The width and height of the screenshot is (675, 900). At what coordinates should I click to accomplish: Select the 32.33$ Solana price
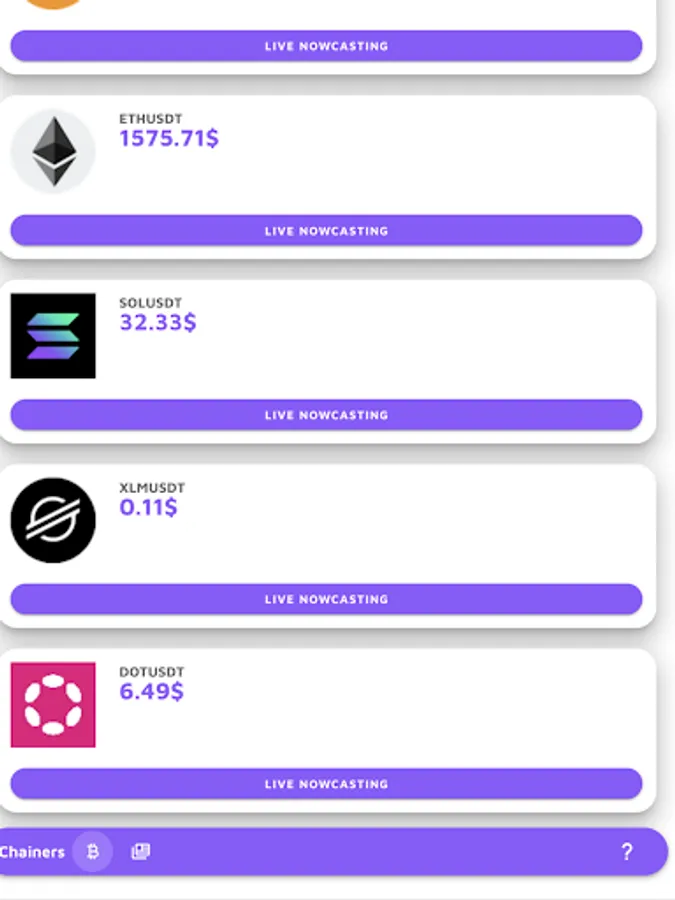(158, 323)
